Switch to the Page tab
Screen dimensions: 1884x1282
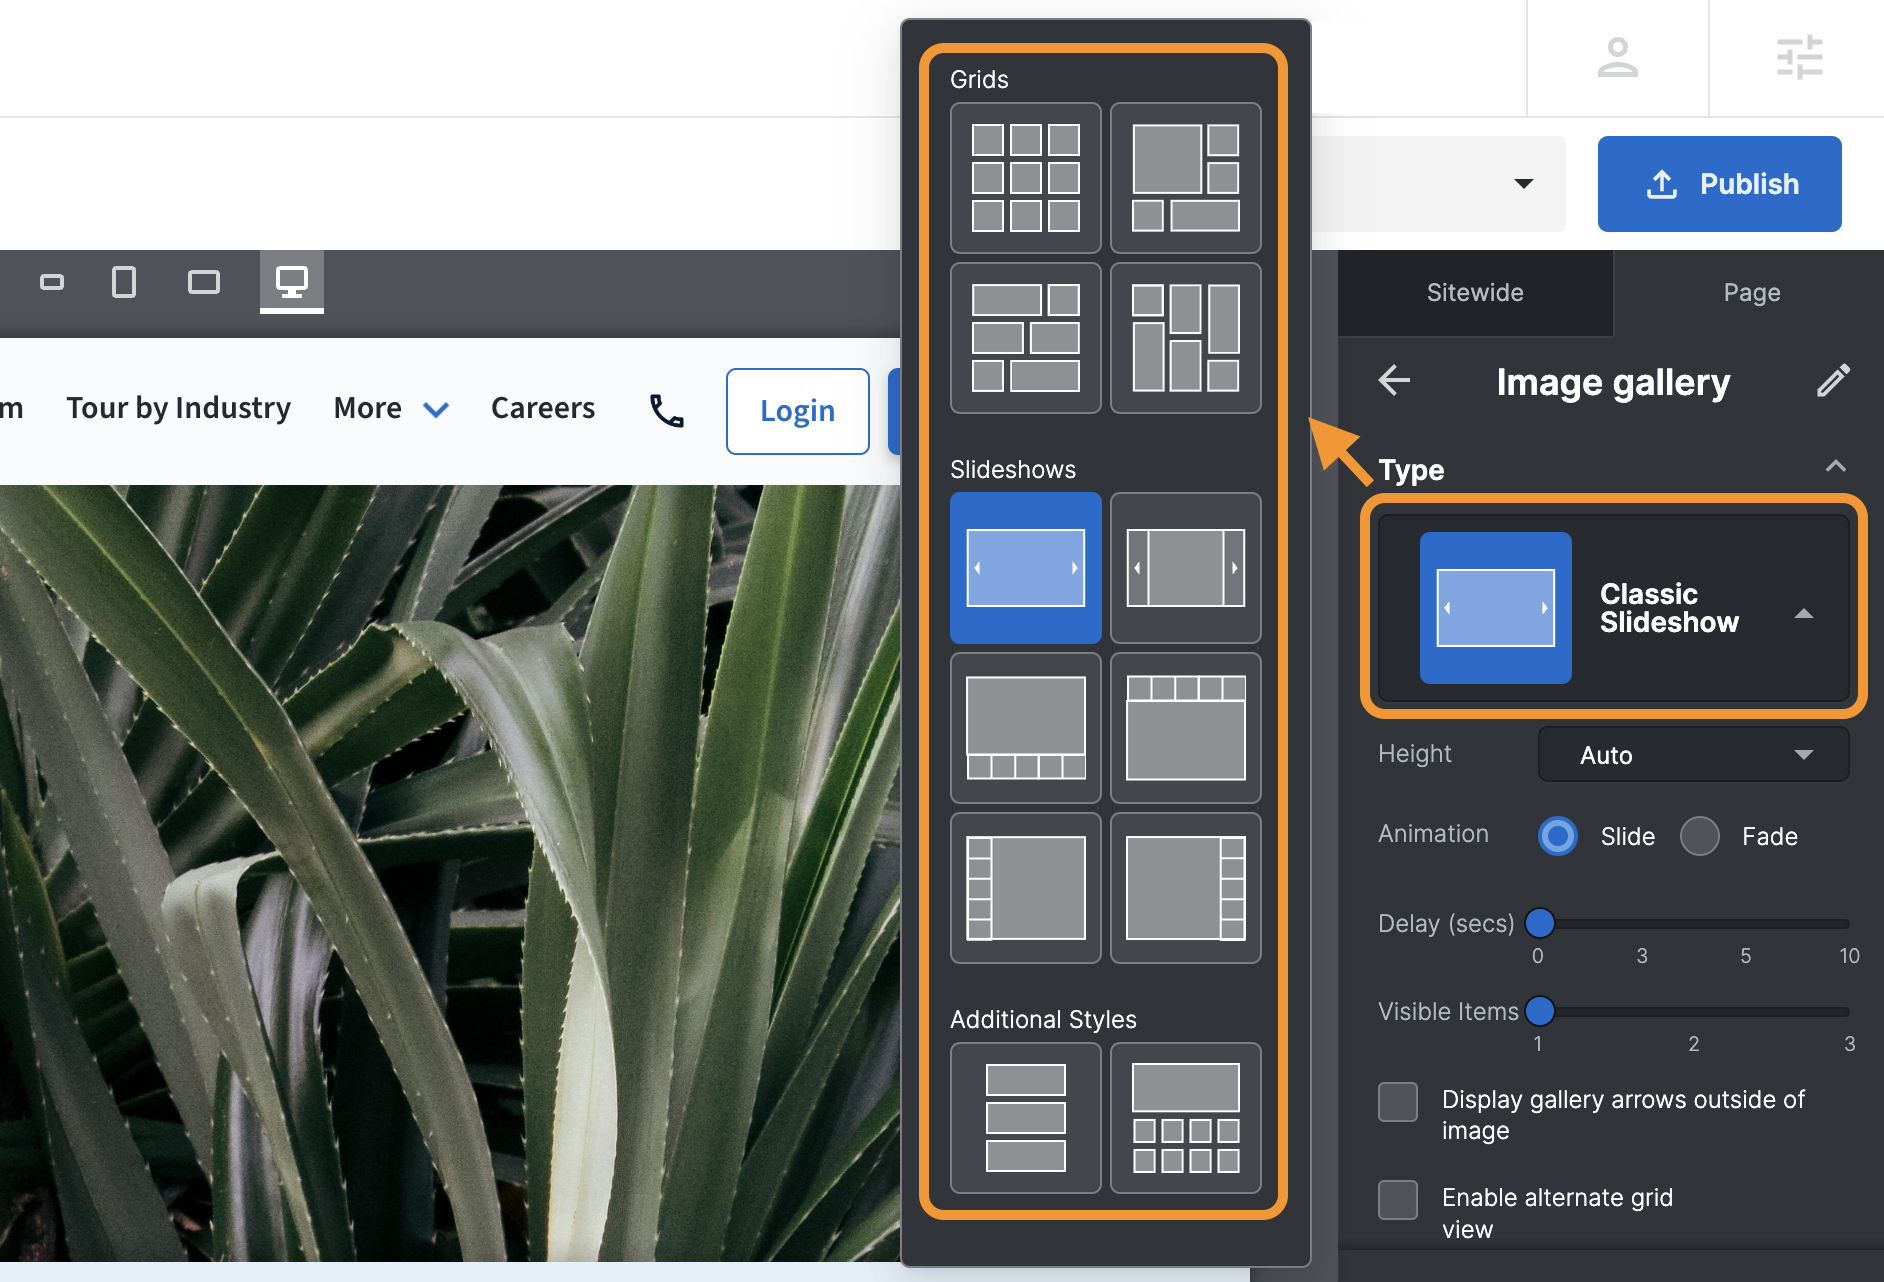pyautogui.click(x=1751, y=293)
